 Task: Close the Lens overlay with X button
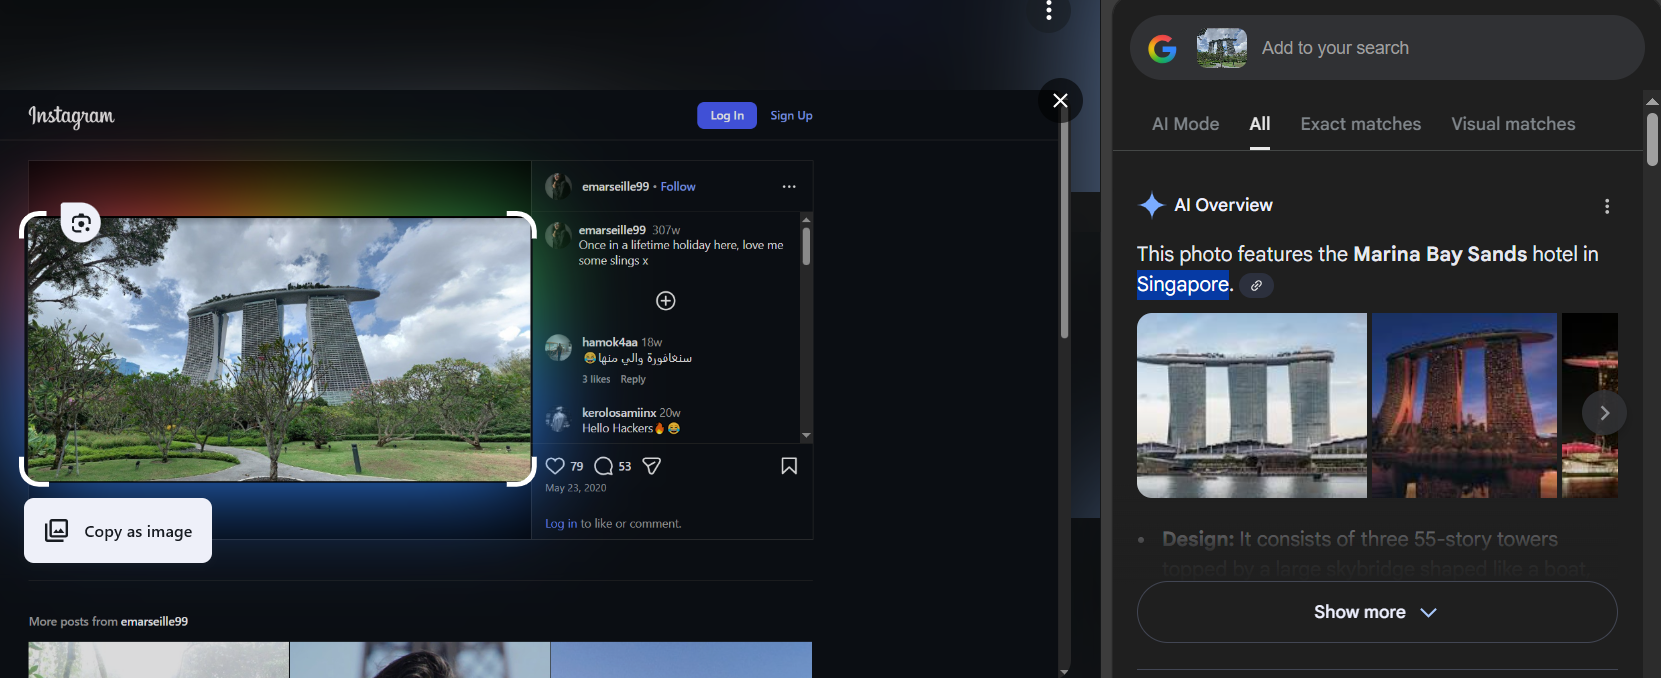1060,100
